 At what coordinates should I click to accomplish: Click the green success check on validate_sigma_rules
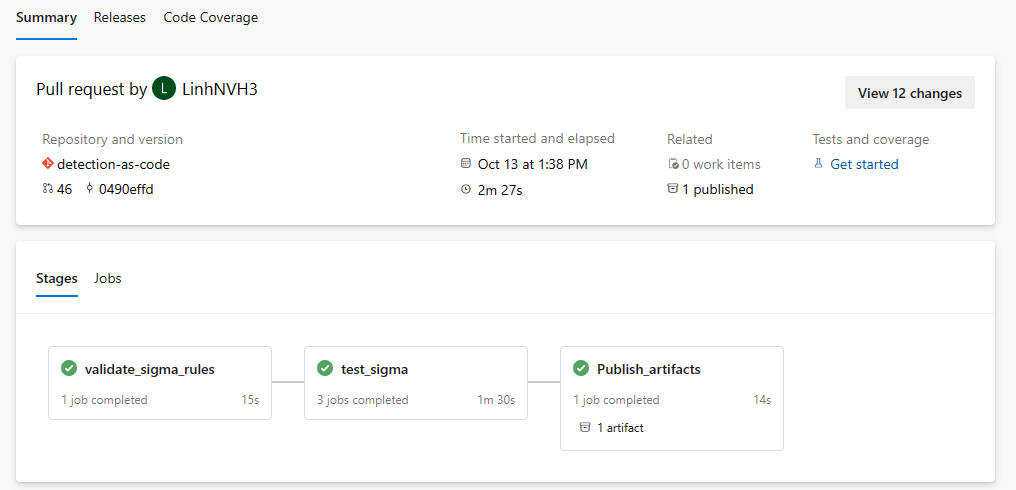pos(69,369)
